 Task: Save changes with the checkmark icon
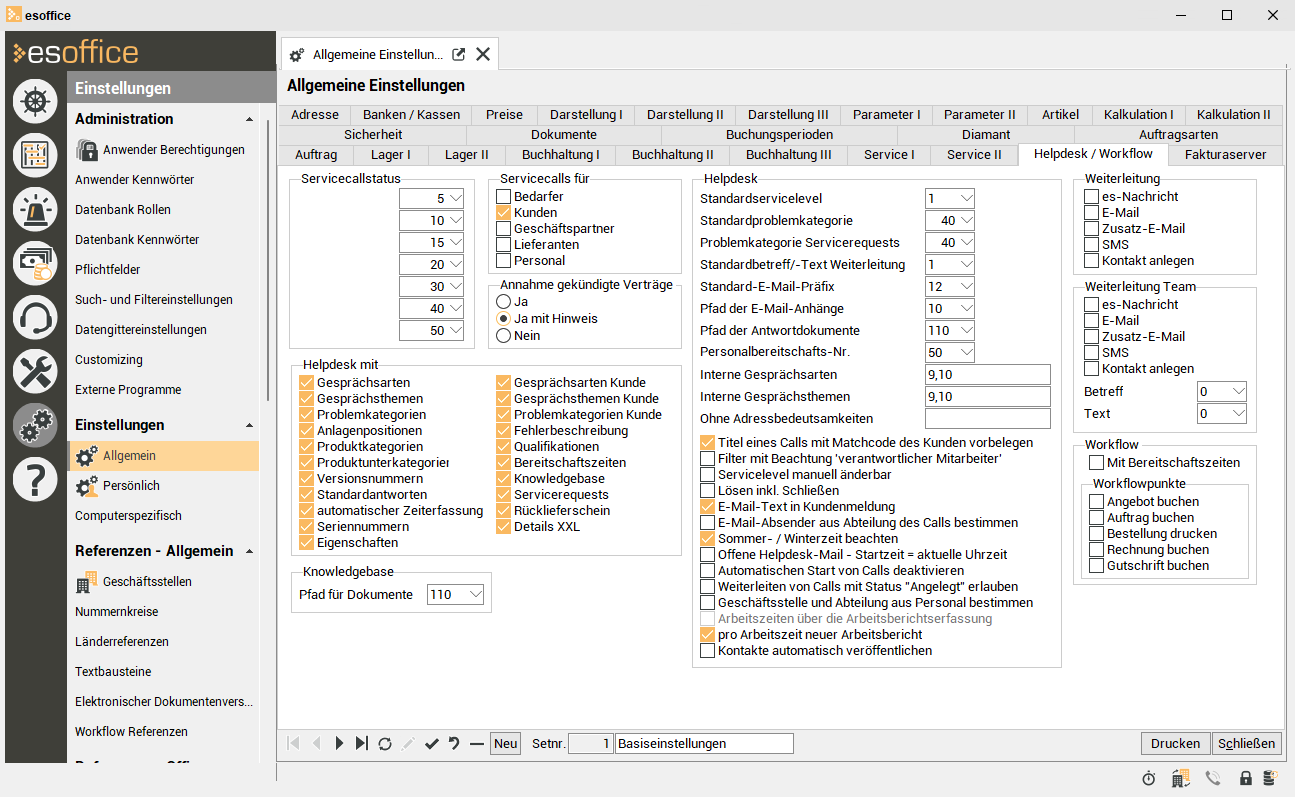click(432, 743)
